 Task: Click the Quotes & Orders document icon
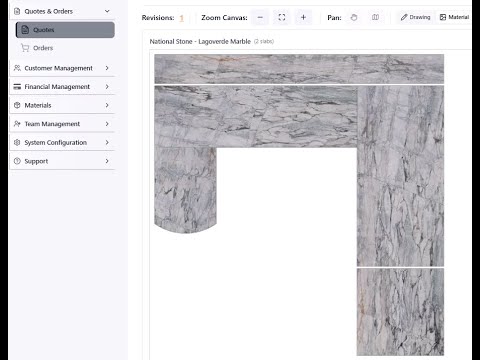(17, 11)
